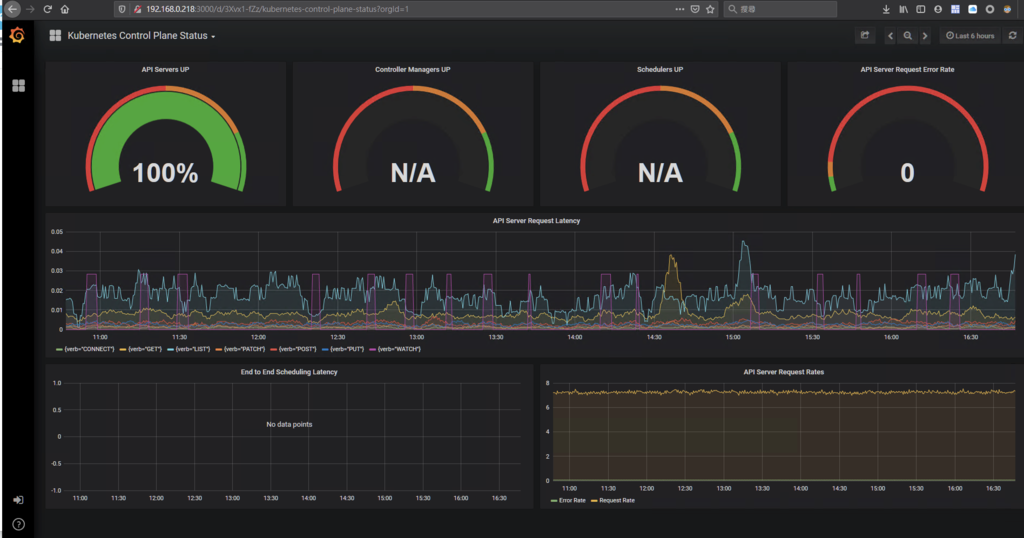The width and height of the screenshot is (1024, 538).
Task: Open page actions three-dots menu
Action: 680,9
